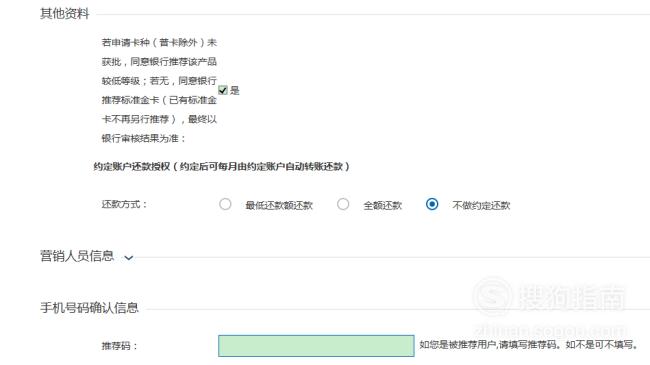
Task: Click the 推荐码： label
Action: pyautogui.click(x=119, y=346)
